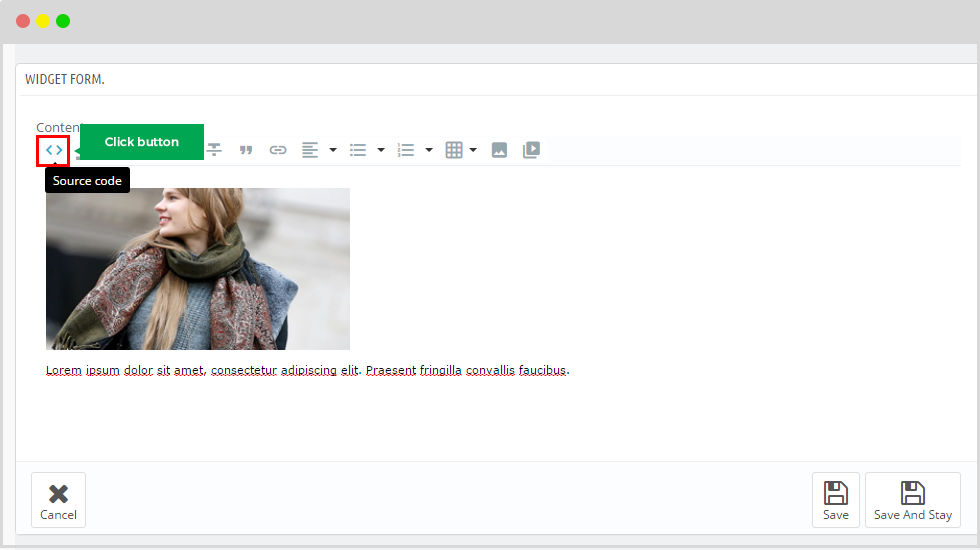The width and height of the screenshot is (980, 550).
Task: Insert or edit link icon
Action: point(278,150)
